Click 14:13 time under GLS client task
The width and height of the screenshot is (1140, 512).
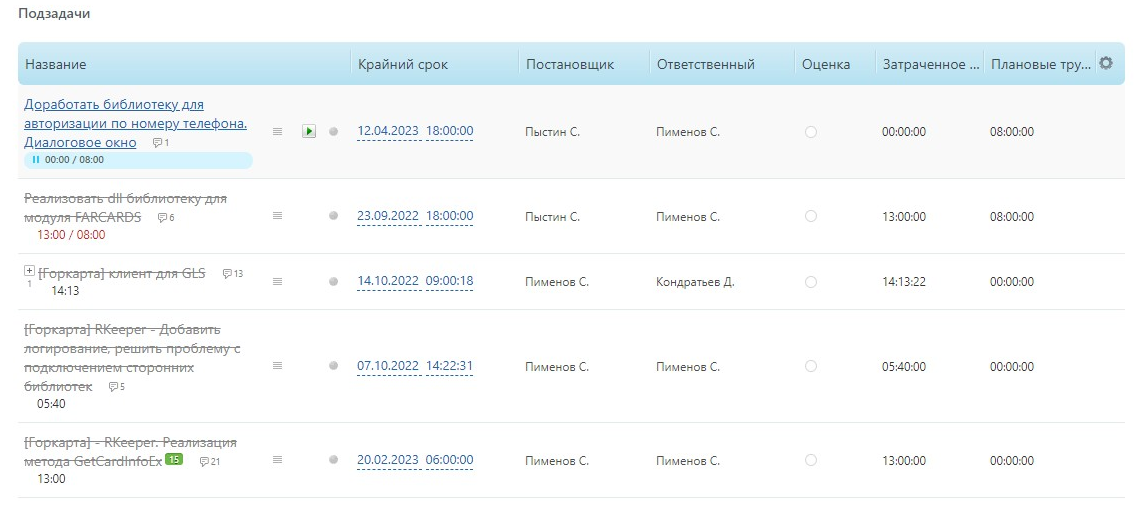[x=65, y=291]
